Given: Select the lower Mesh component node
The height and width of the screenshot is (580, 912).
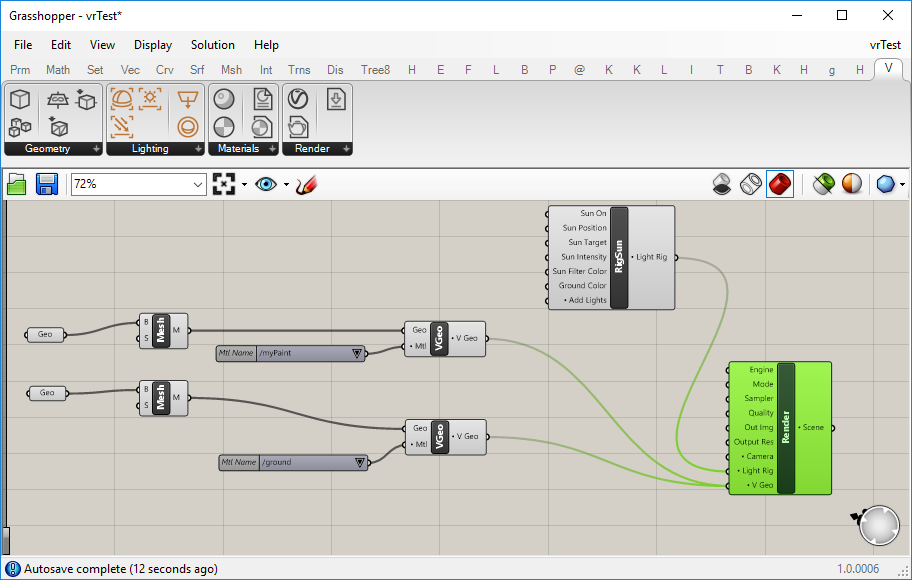Looking at the screenshot, I should point(161,398).
